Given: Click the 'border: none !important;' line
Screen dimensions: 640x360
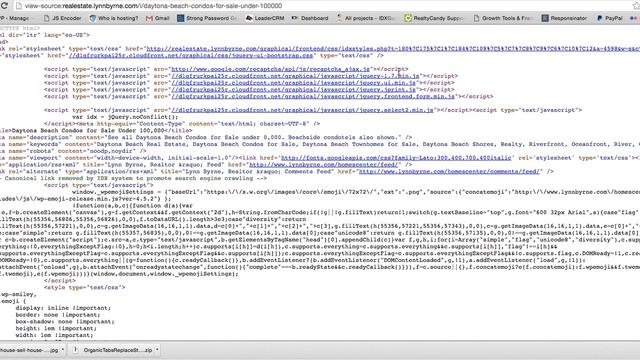Looking at the screenshot, I should pyautogui.click(x=58, y=315).
